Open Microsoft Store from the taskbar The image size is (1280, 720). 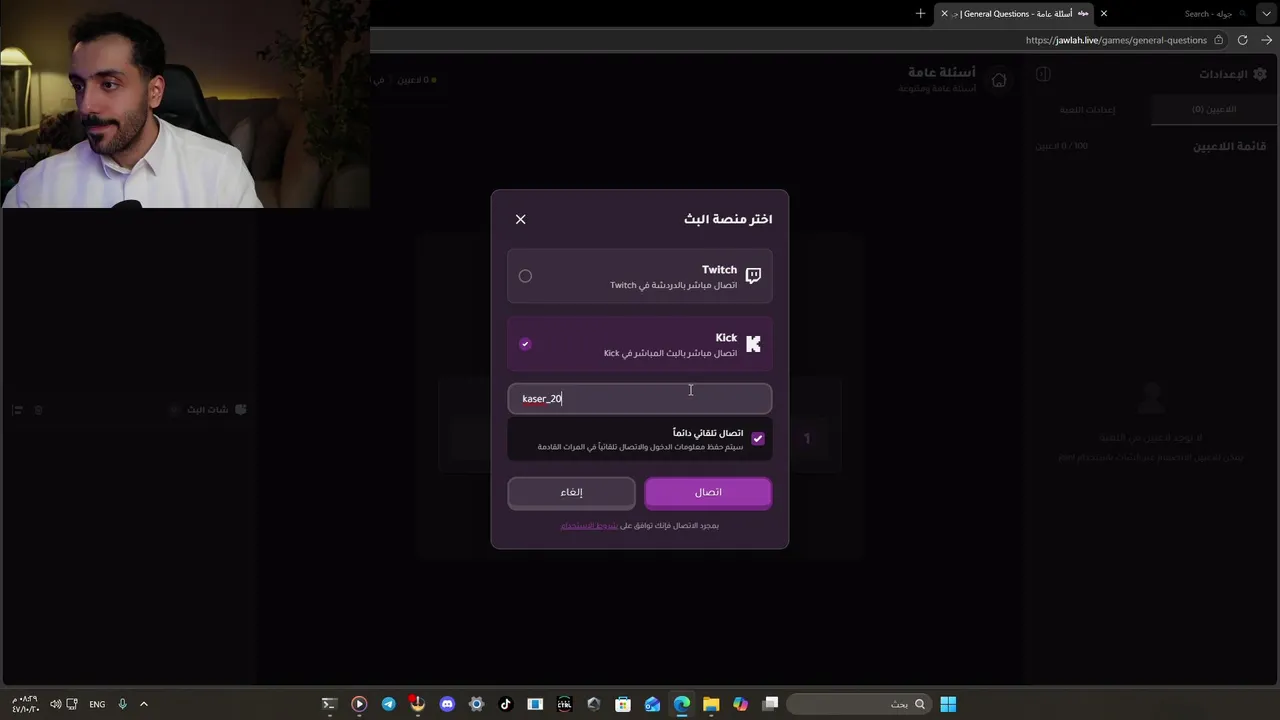point(623,704)
